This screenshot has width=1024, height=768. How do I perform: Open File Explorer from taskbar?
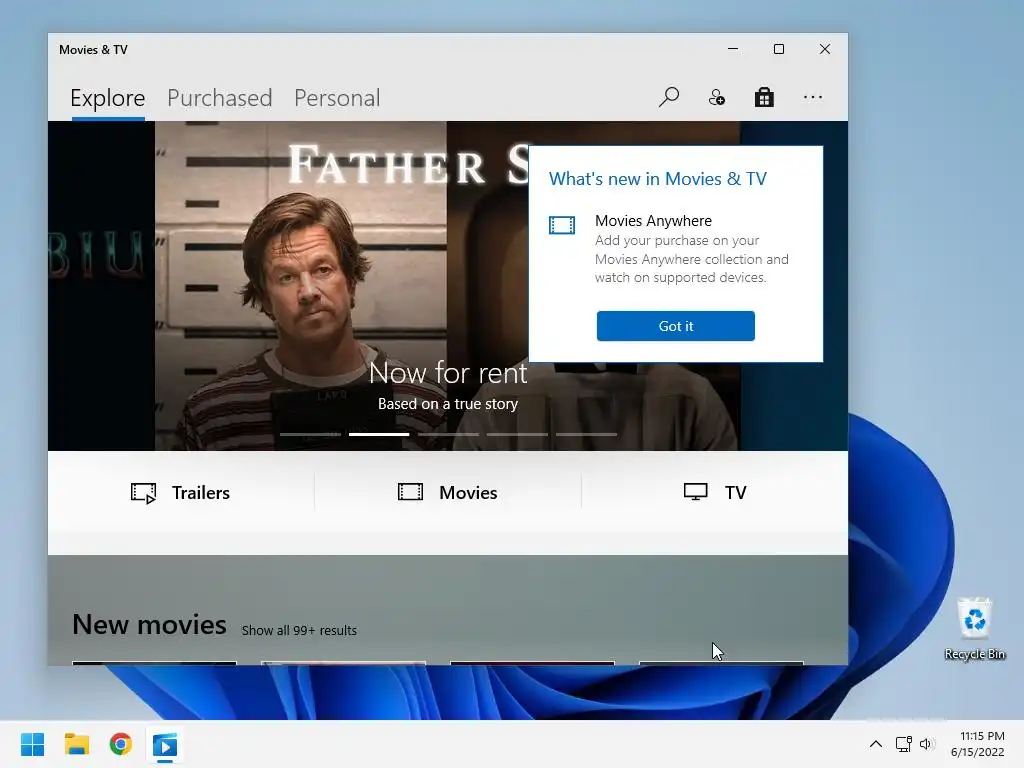click(76, 744)
